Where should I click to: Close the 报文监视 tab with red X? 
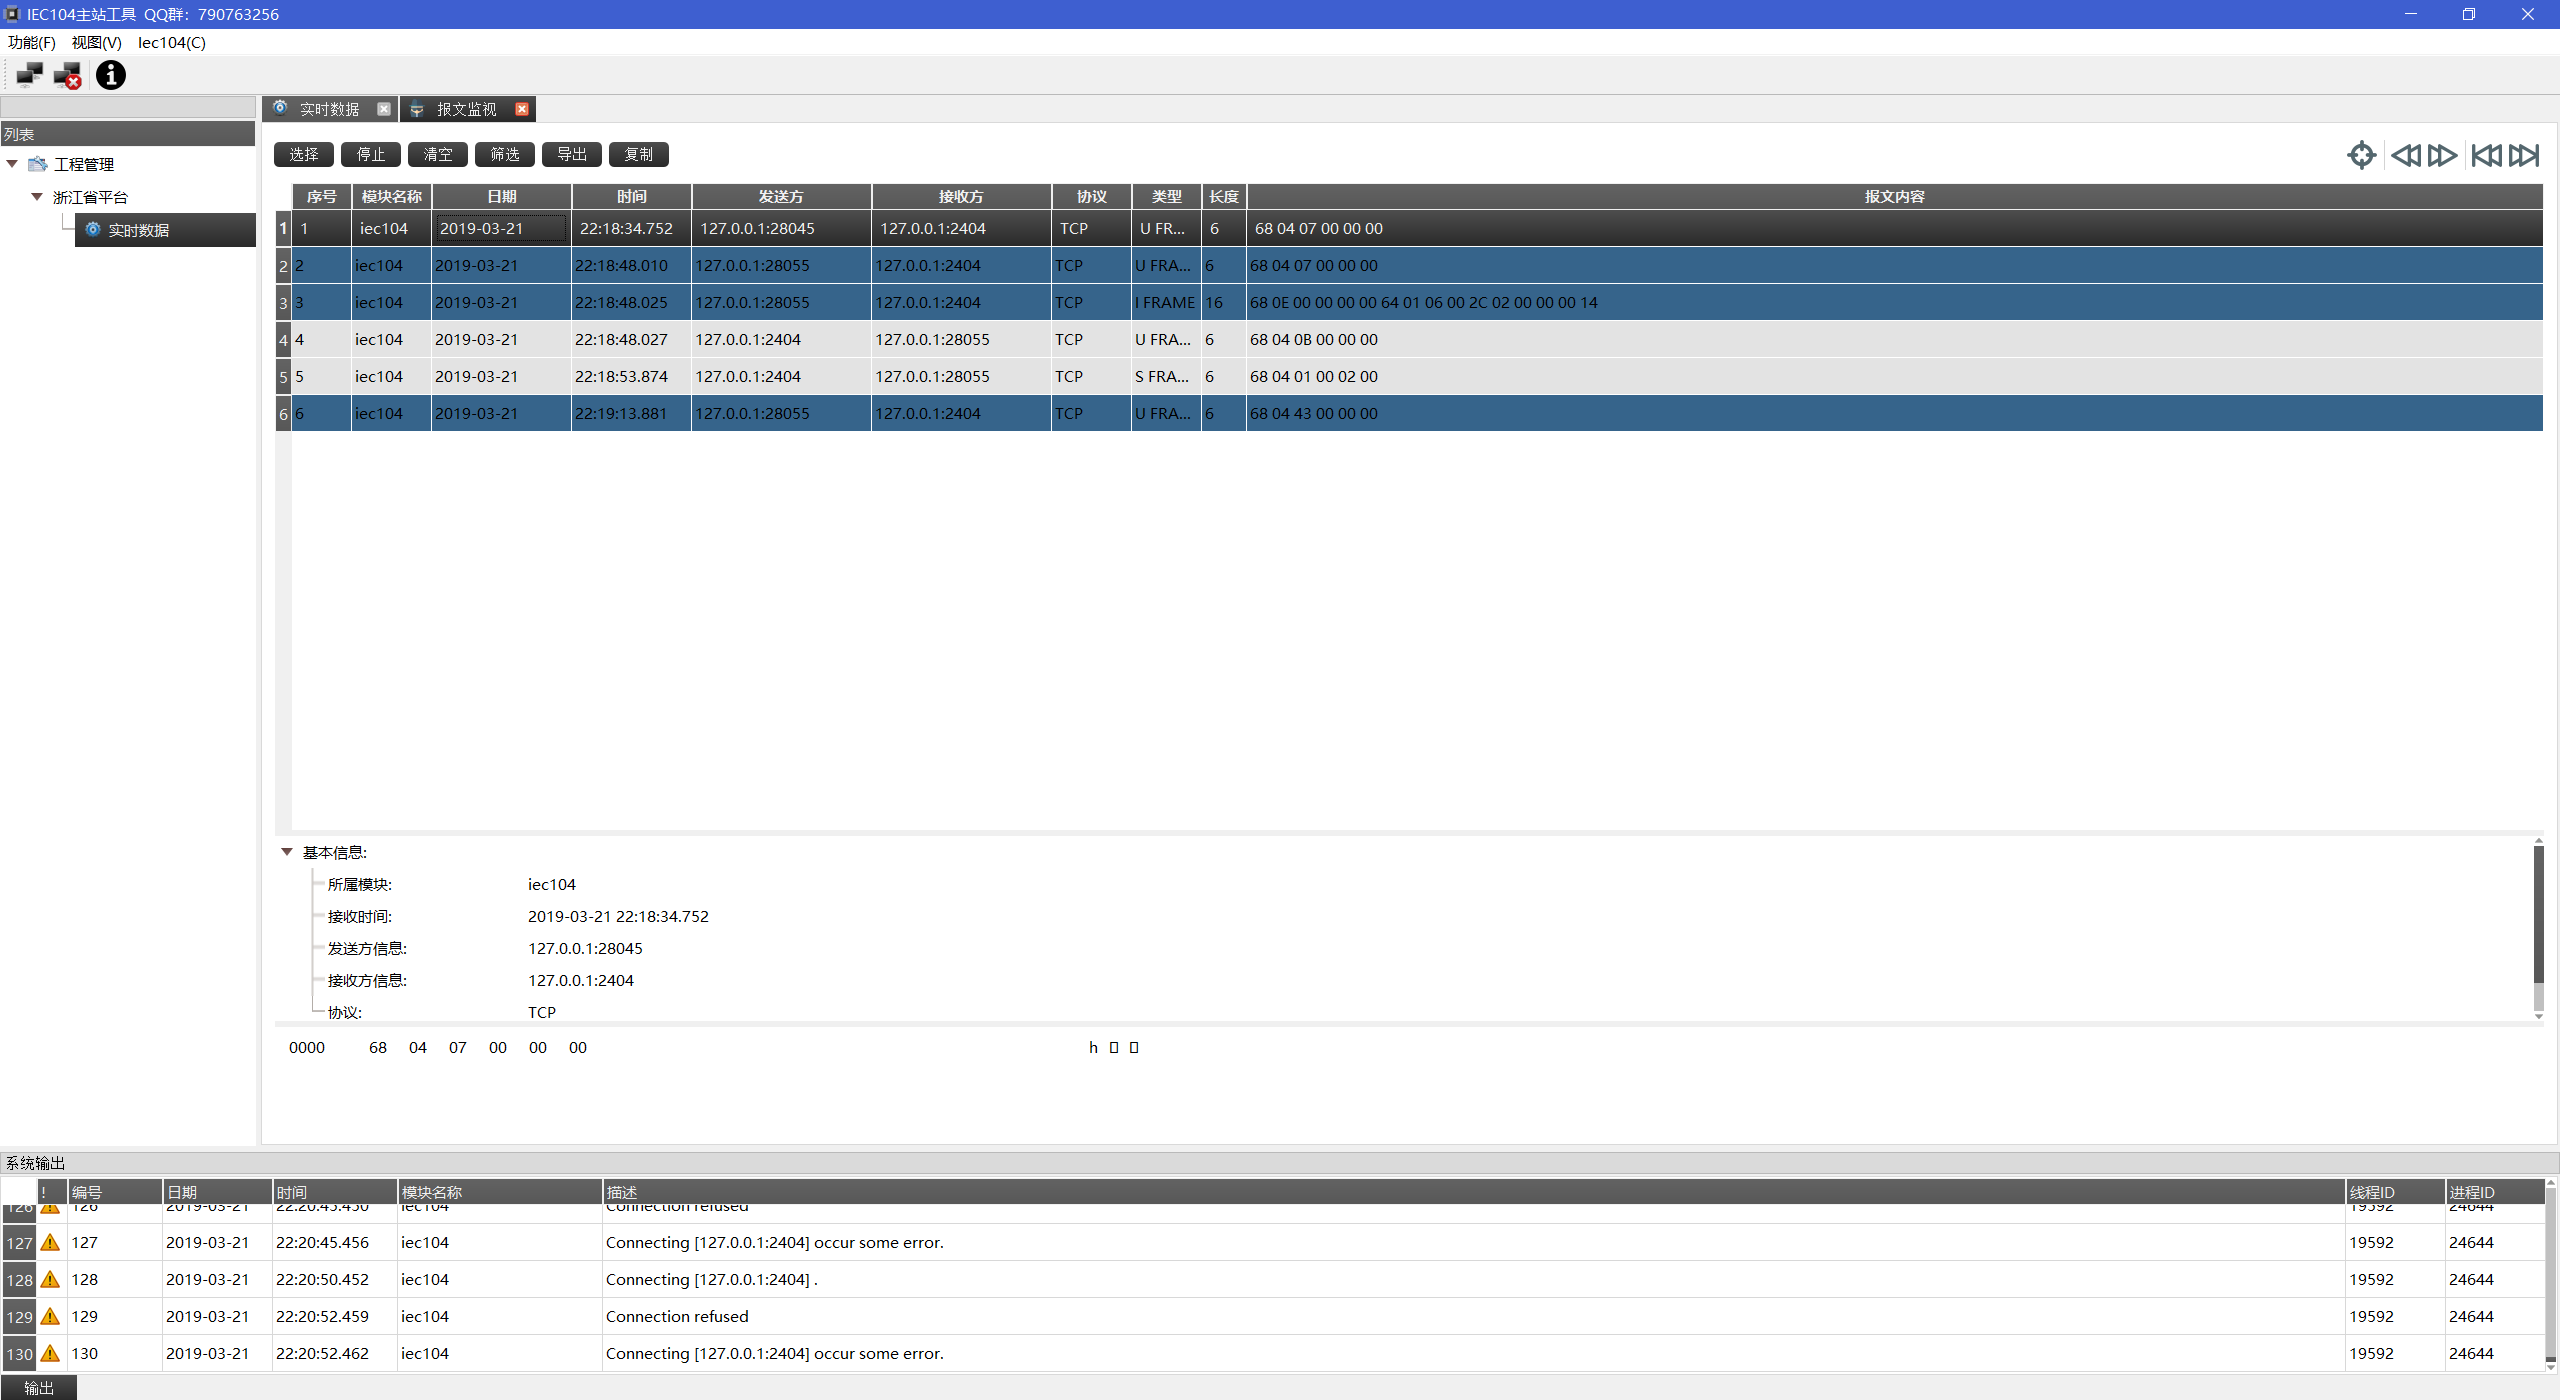coord(522,109)
